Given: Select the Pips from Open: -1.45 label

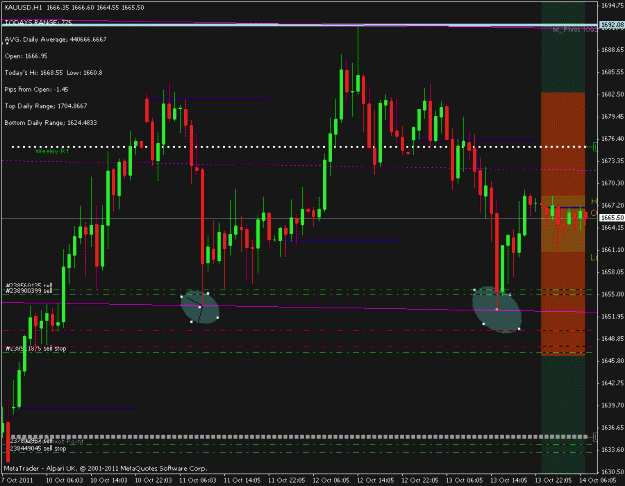Looking at the screenshot, I should (x=36, y=89).
